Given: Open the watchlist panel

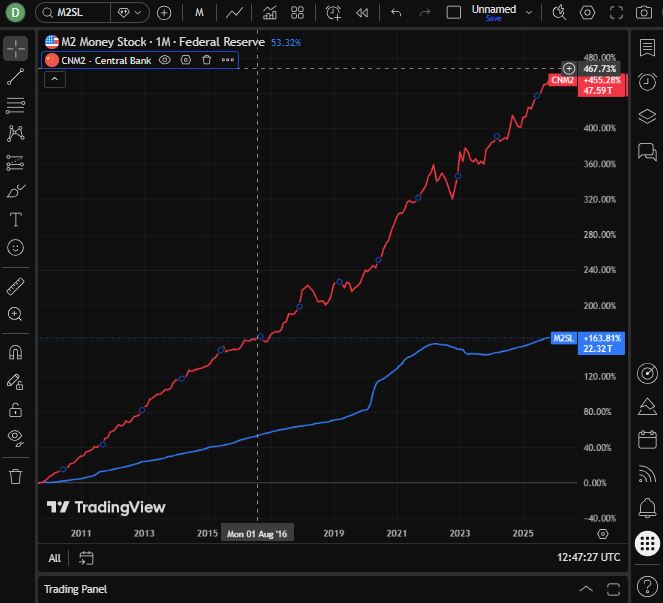Looking at the screenshot, I should coord(647,48).
